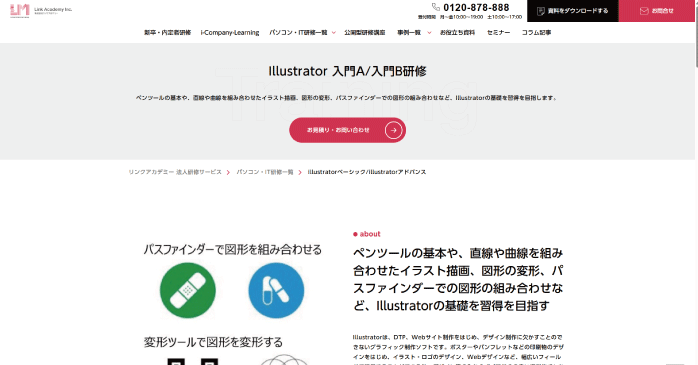The width and height of the screenshot is (698, 365).
Task: Click the reception hours text under phone number
Action: pos(470,17)
